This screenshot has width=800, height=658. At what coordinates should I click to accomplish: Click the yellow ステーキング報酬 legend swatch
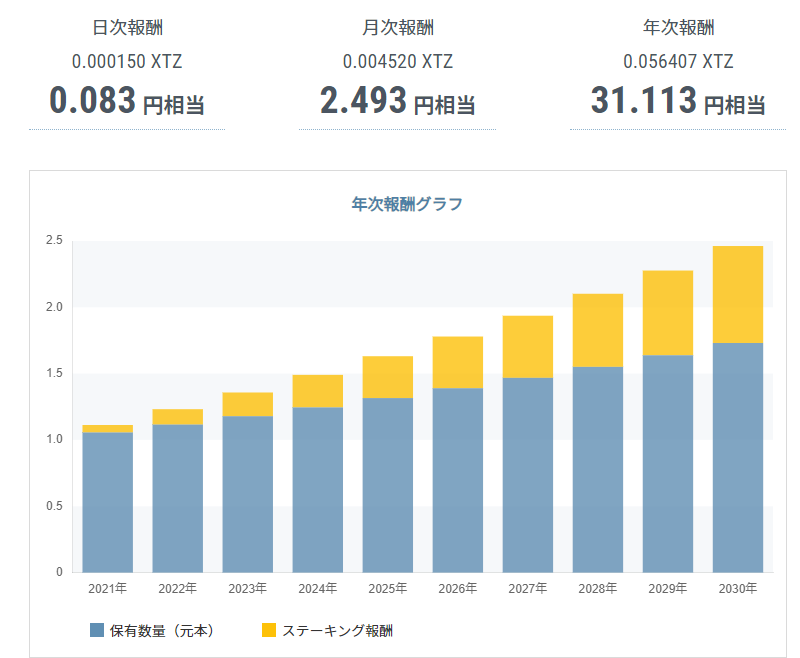(x=268, y=630)
